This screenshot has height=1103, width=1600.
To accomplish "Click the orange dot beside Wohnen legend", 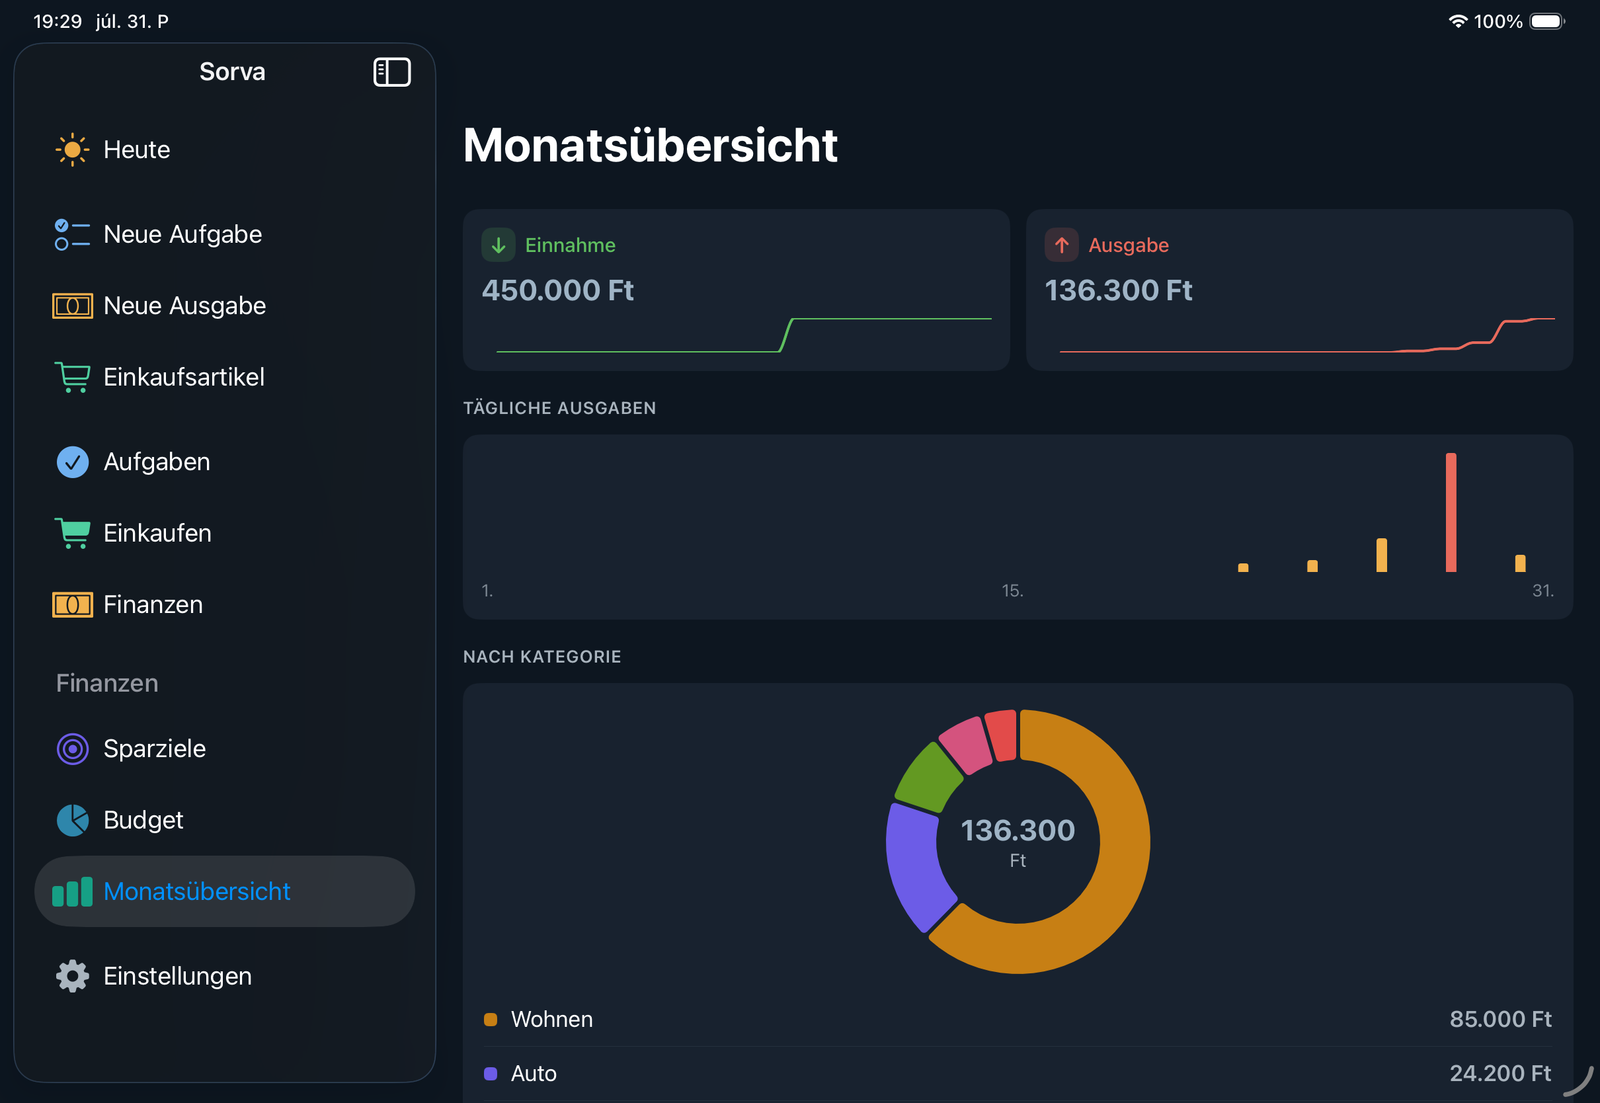I will (490, 1020).
